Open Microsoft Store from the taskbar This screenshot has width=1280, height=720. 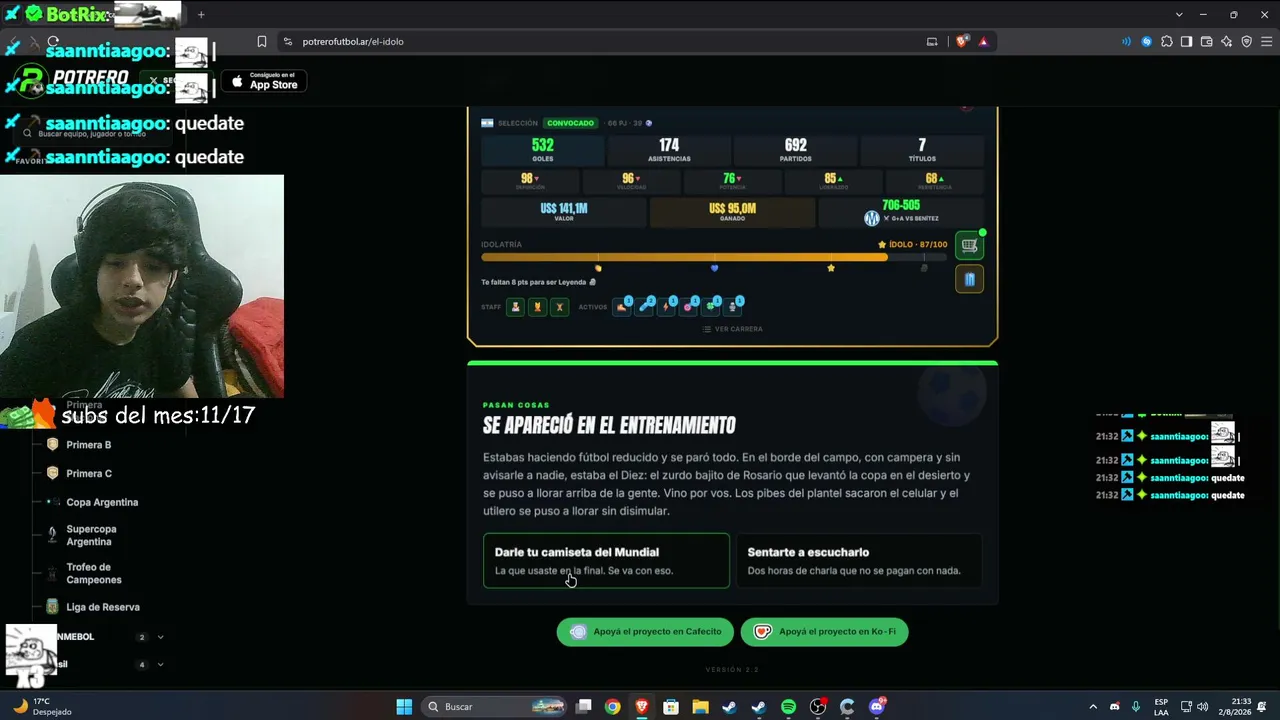tap(671, 707)
